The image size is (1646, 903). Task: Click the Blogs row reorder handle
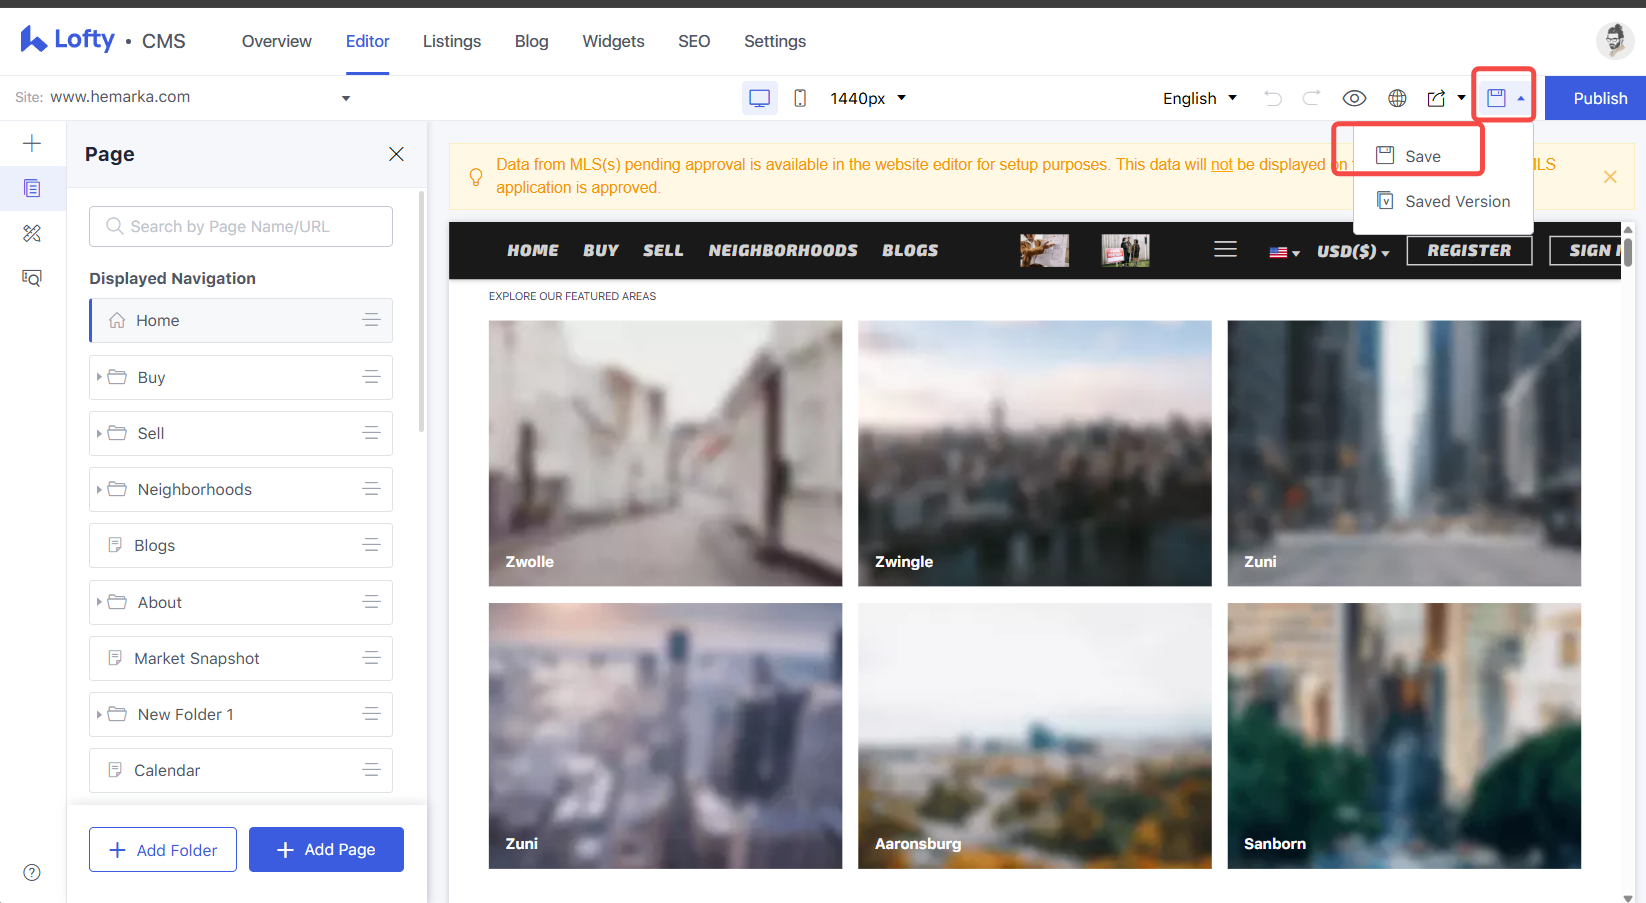coord(371,545)
